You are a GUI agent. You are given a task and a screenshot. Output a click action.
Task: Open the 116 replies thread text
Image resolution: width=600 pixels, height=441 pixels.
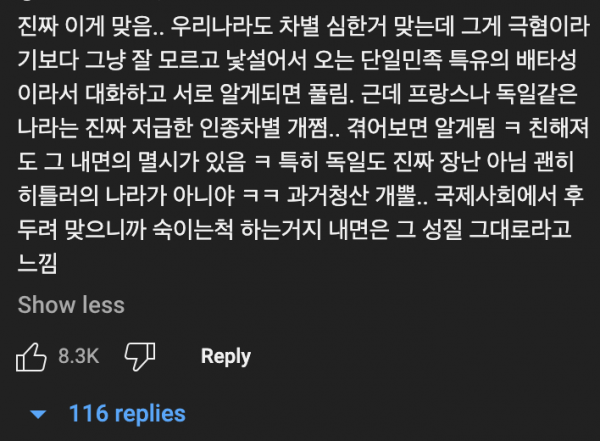[x=127, y=413]
